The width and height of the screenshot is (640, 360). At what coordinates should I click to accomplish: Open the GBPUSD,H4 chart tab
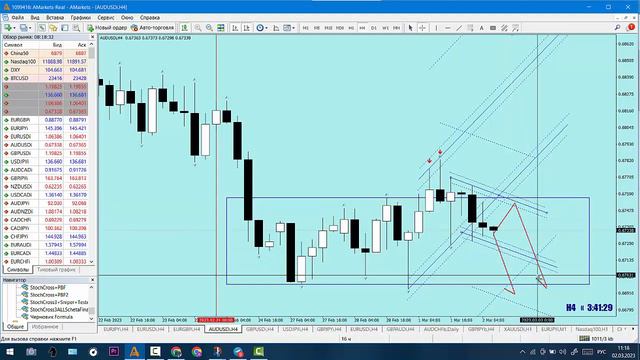[x=260, y=329]
